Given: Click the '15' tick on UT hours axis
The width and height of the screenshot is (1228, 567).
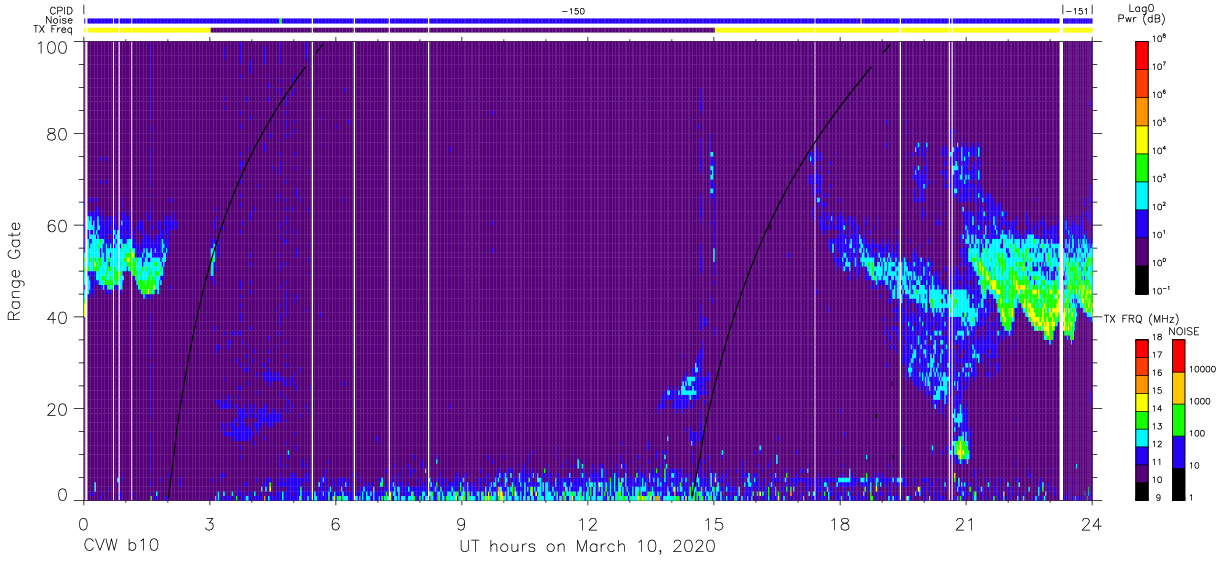Looking at the screenshot, I should [x=714, y=524].
